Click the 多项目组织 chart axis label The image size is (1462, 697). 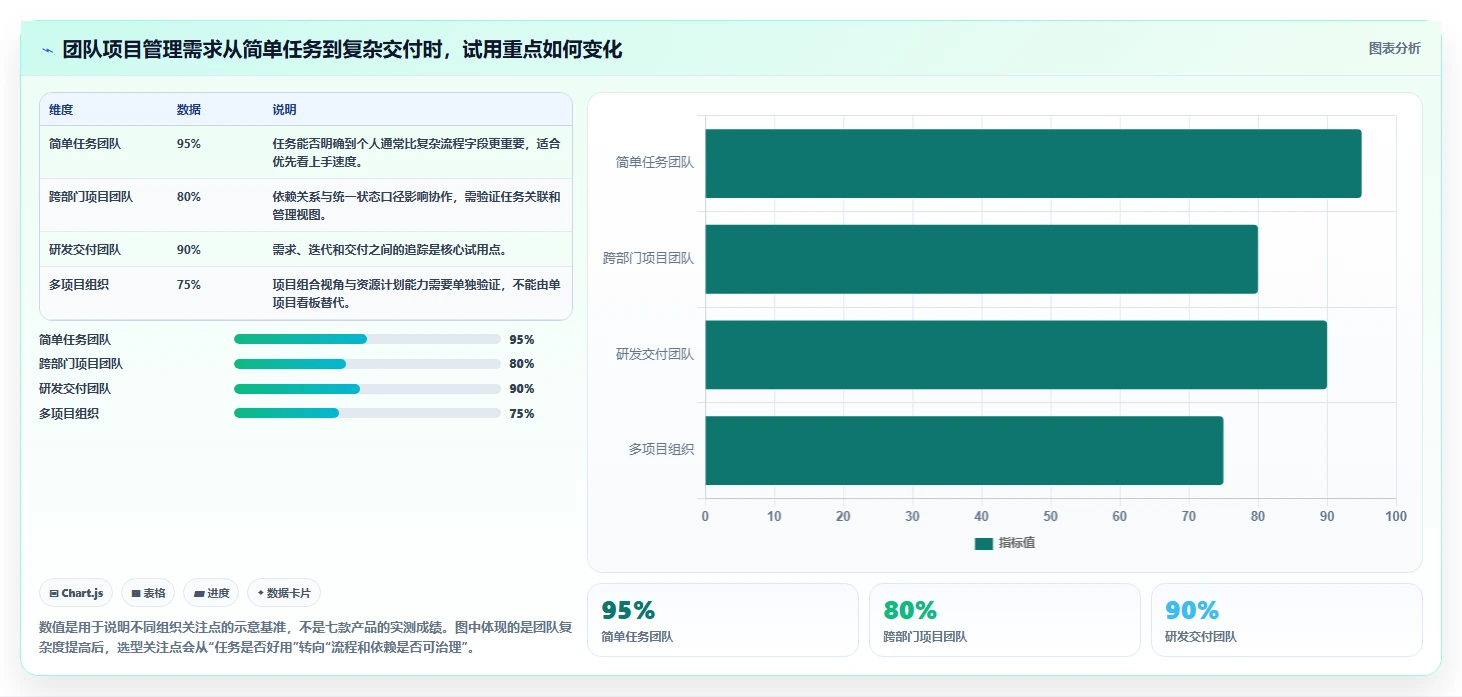661,450
